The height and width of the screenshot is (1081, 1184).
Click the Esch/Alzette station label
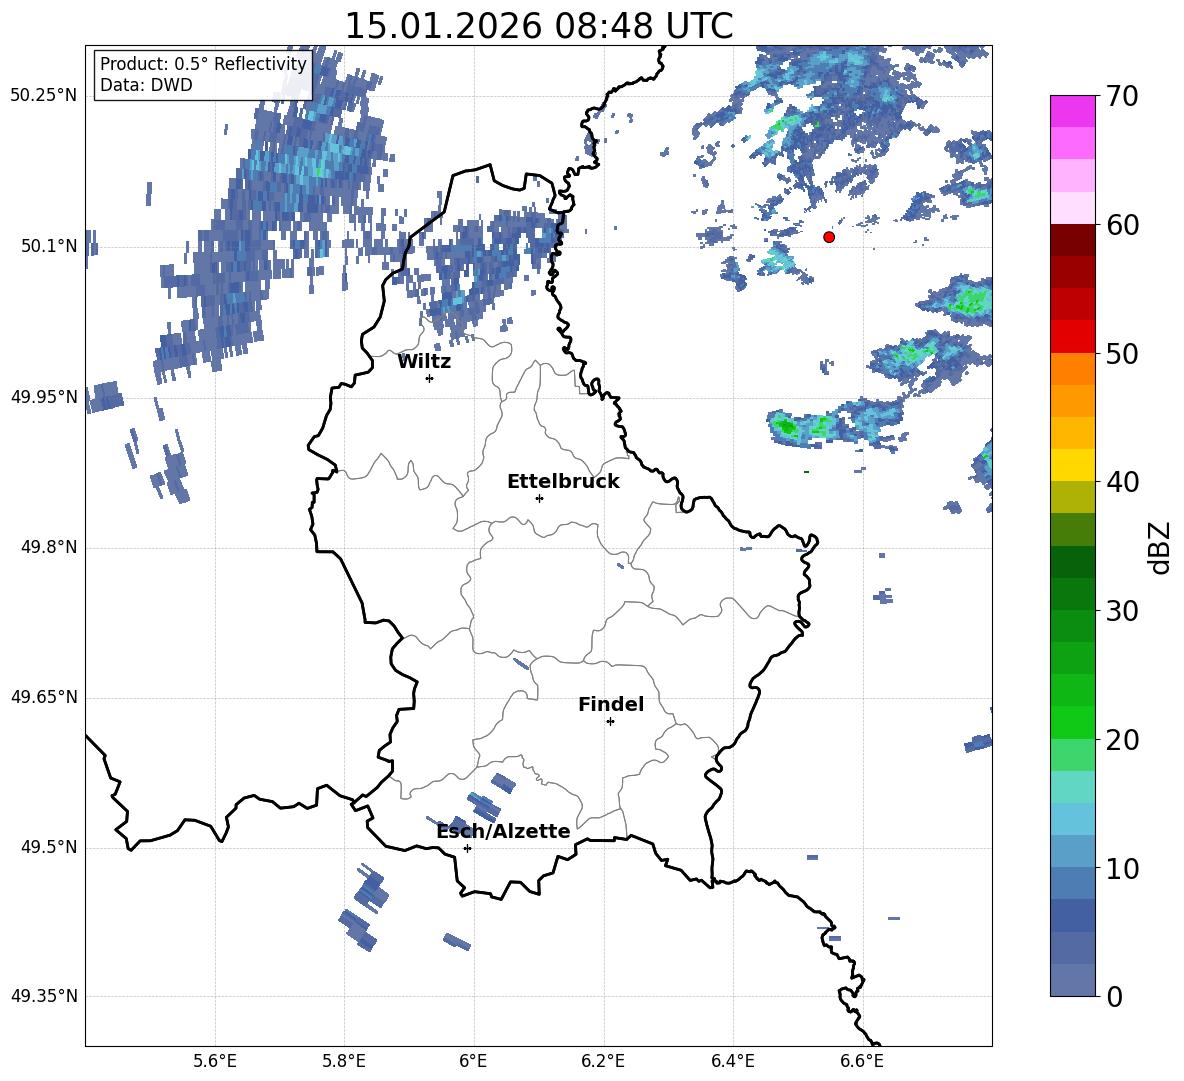(503, 831)
